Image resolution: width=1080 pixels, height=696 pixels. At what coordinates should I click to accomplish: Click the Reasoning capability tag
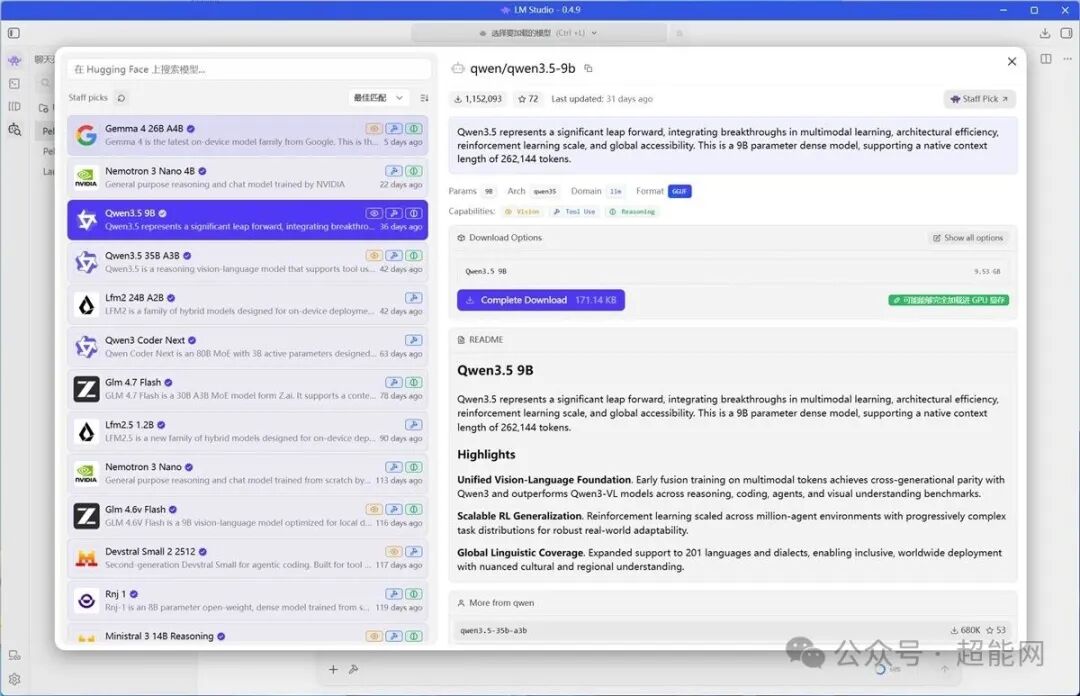coord(632,212)
